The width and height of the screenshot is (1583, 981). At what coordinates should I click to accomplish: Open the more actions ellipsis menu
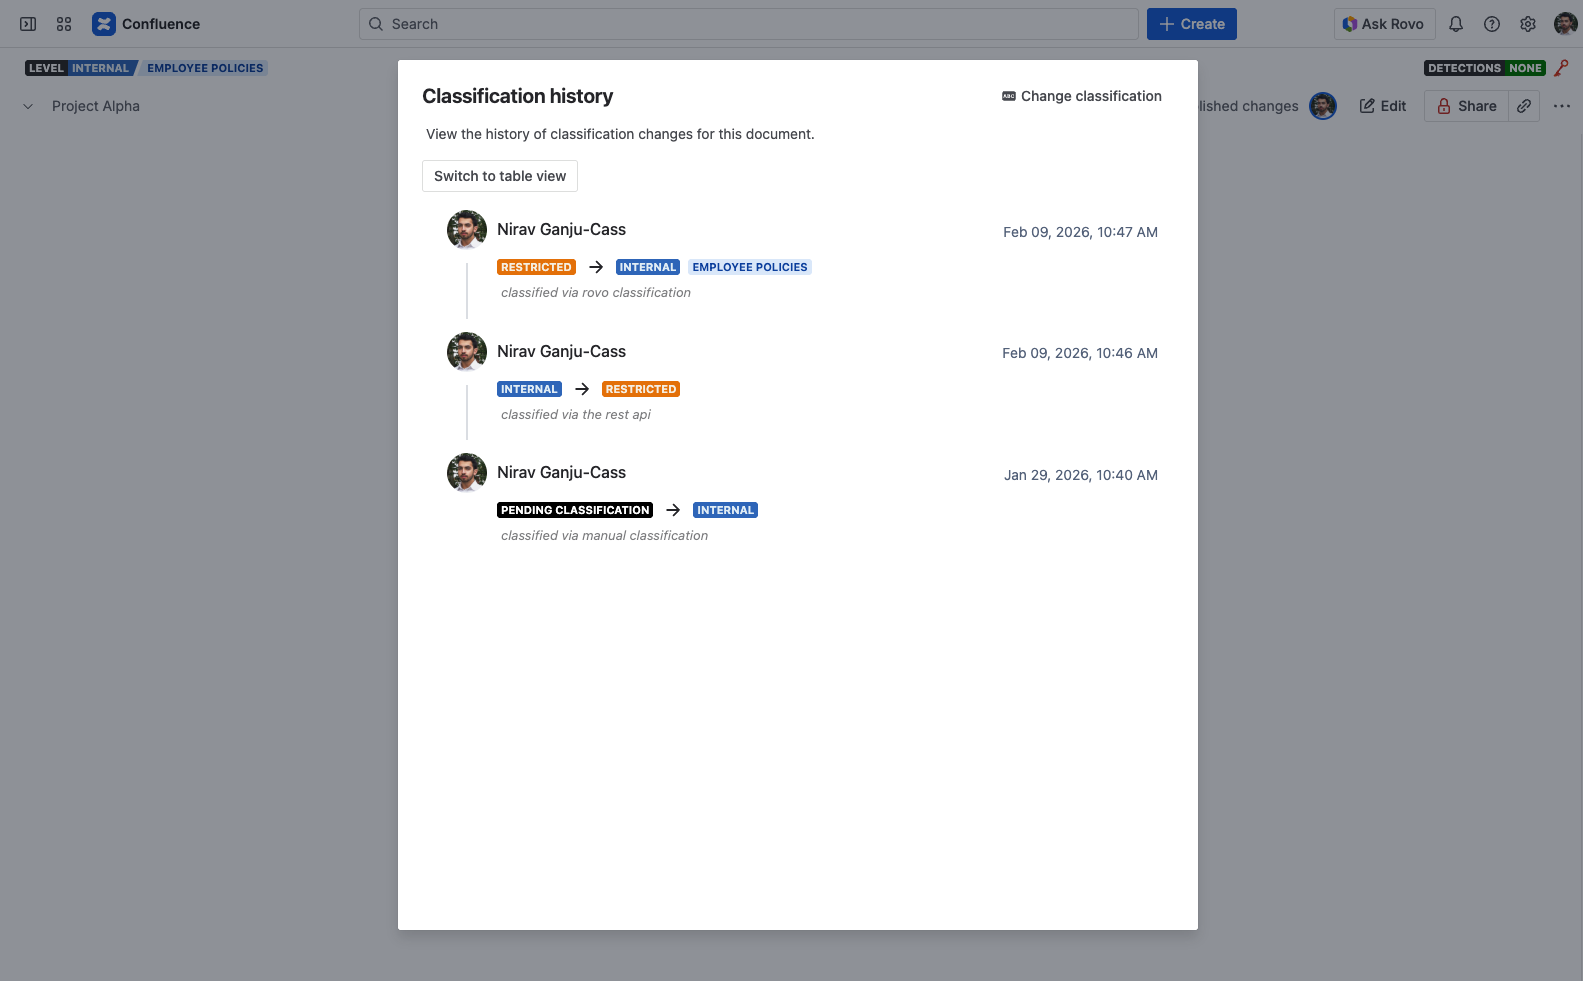coord(1562,106)
